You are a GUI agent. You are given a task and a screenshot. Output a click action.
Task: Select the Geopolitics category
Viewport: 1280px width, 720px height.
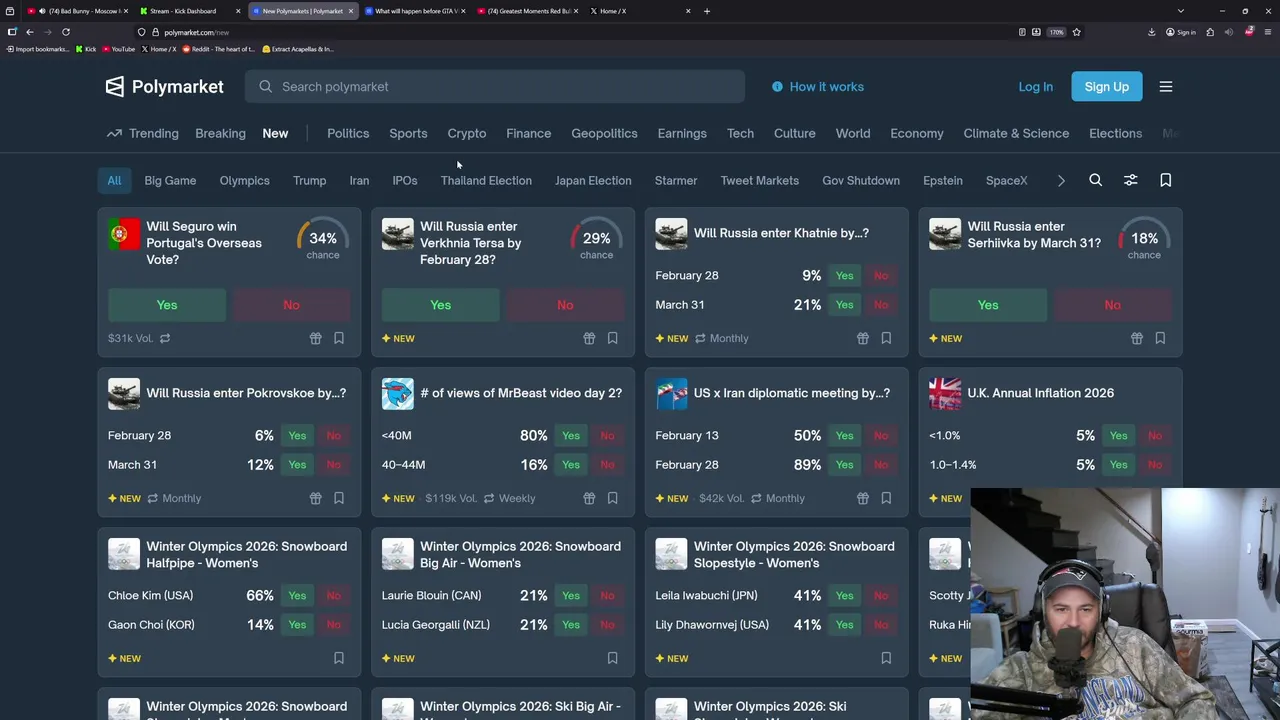(x=604, y=133)
